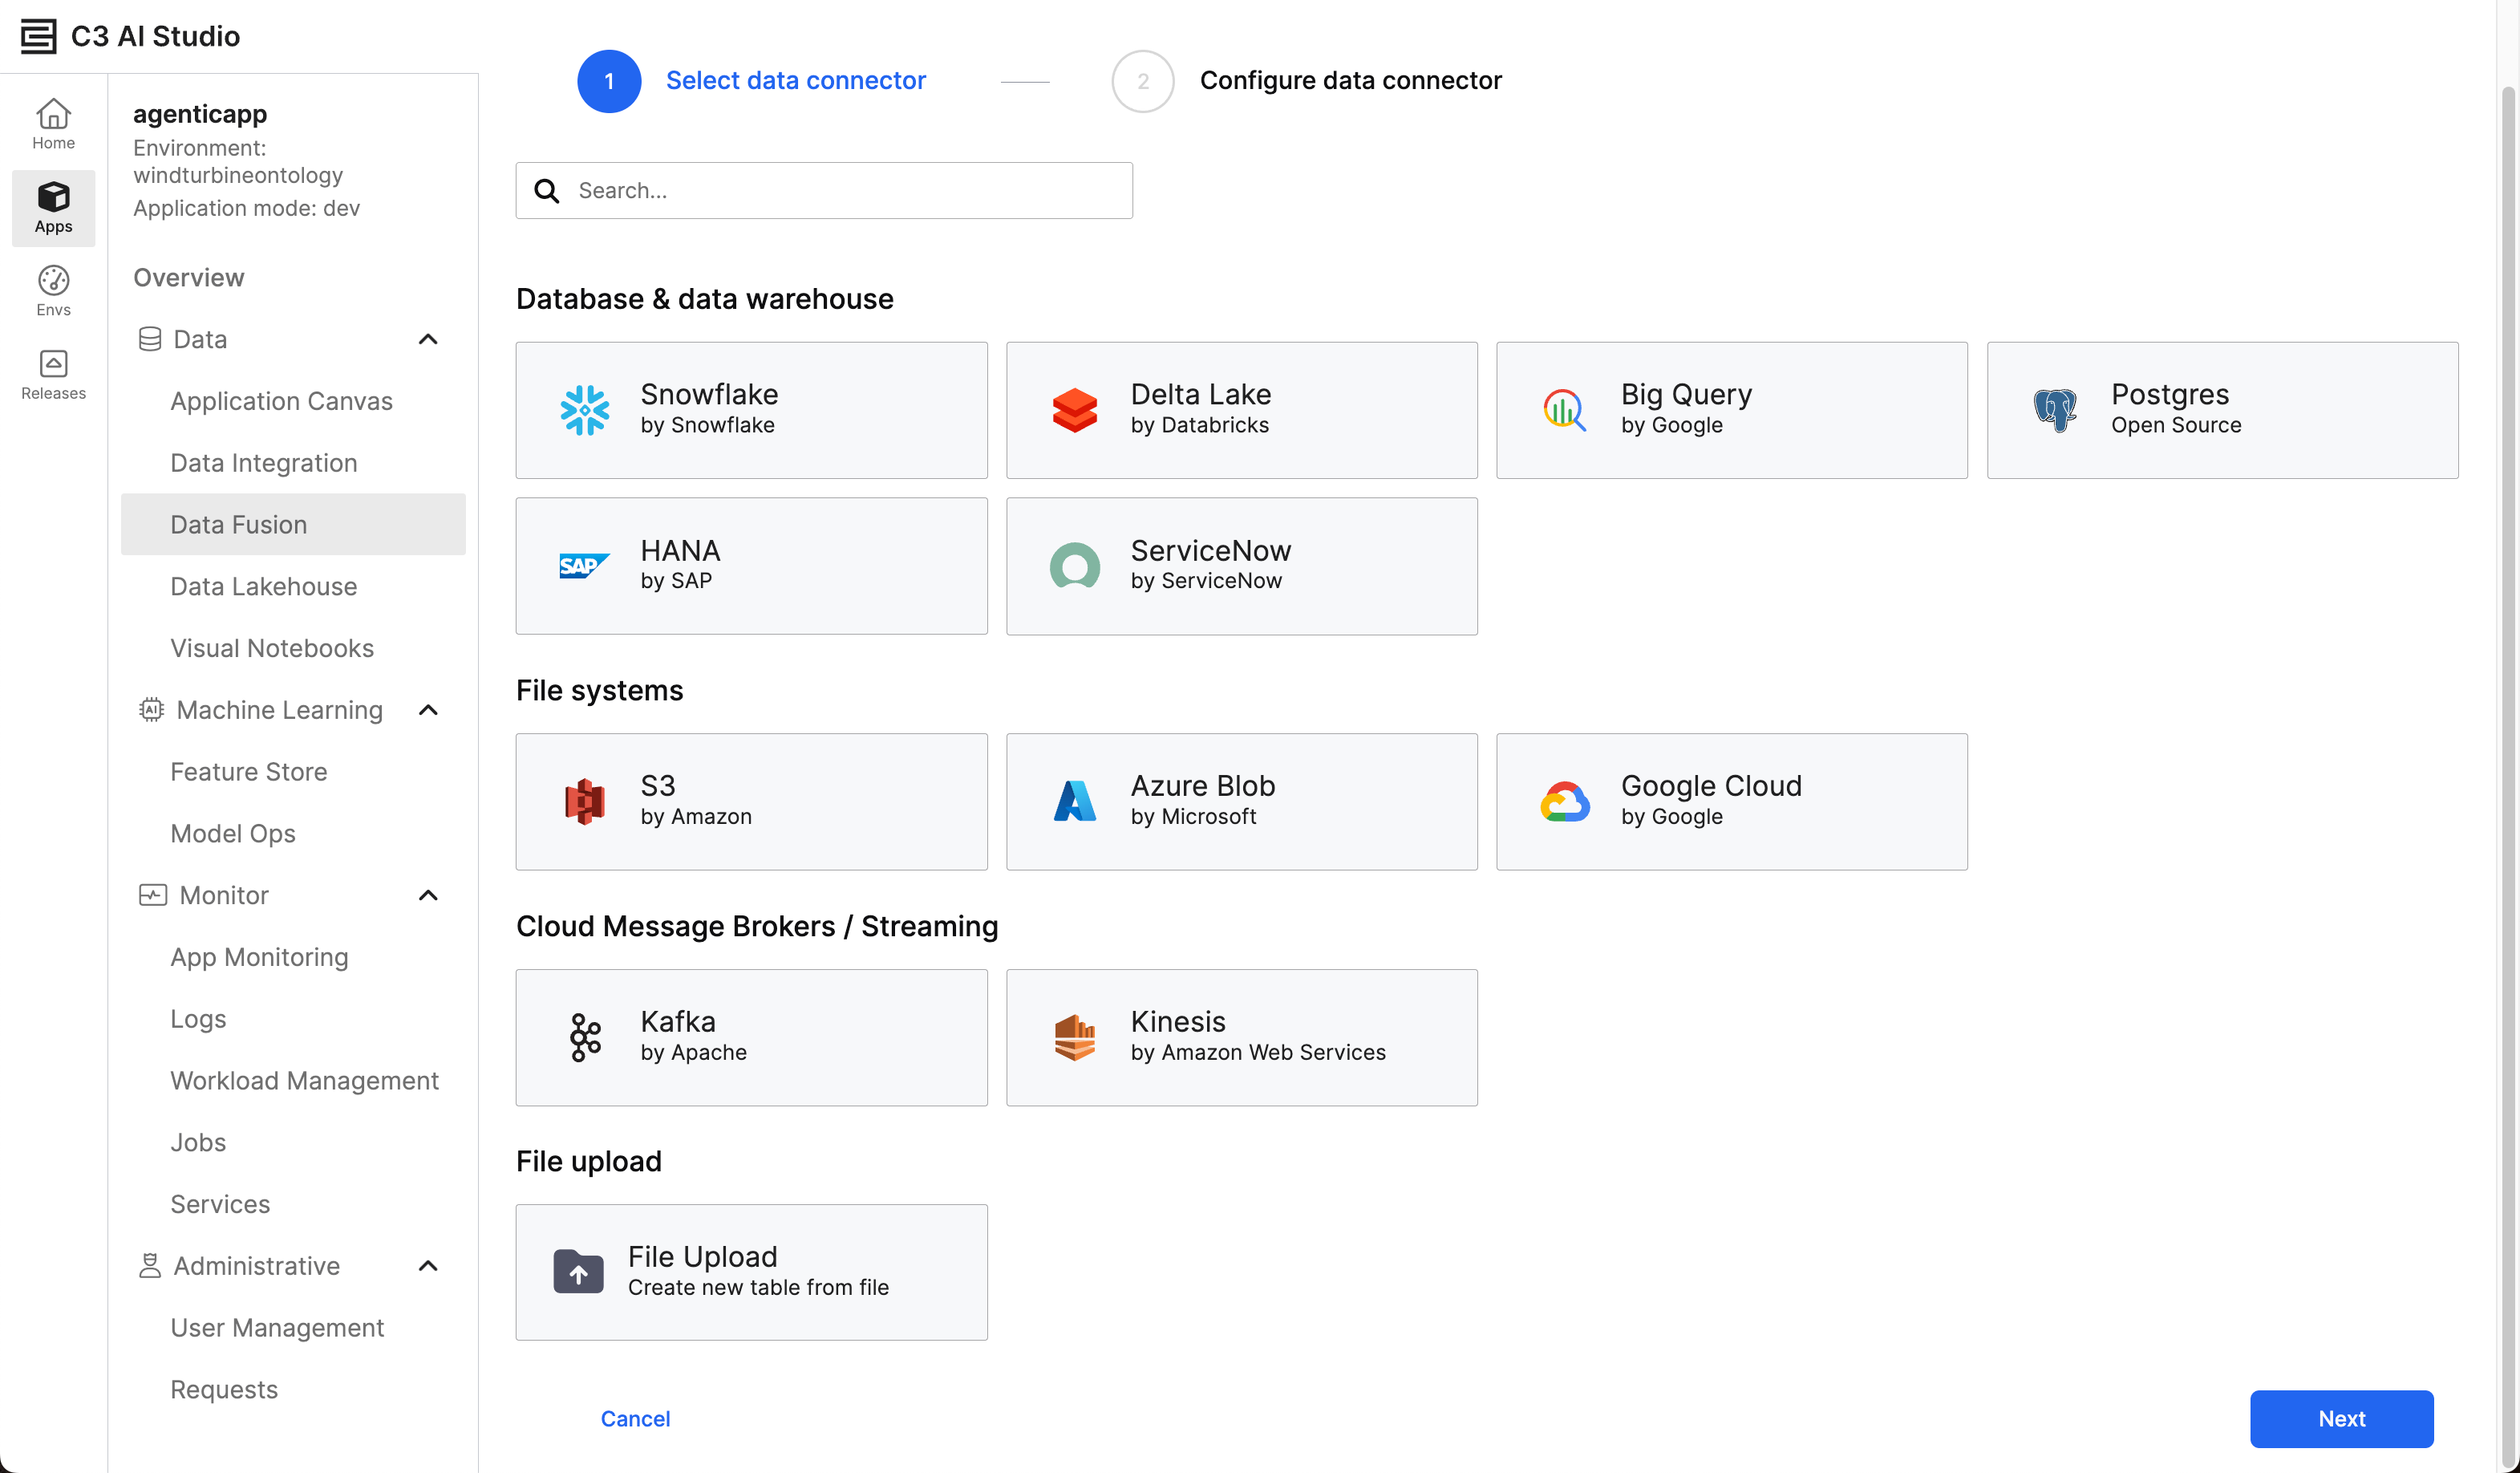Click the File Upload folder icon

click(578, 1271)
